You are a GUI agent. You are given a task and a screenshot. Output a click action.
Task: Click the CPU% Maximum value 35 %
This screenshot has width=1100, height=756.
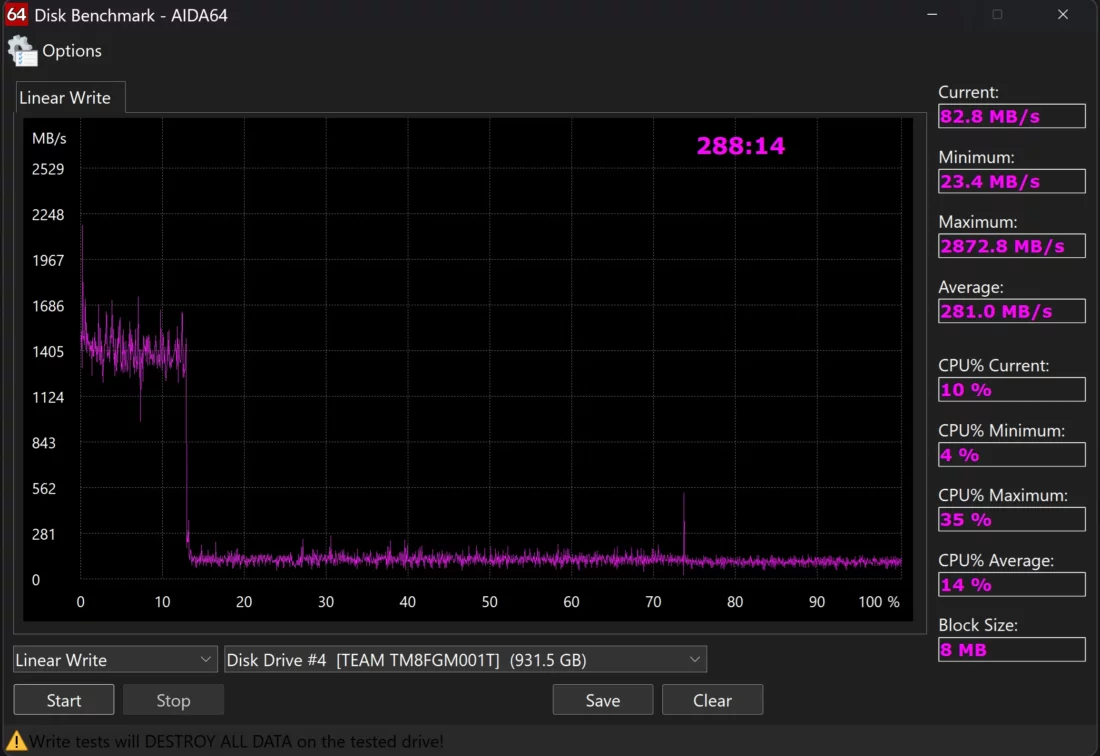pos(1011,520)
